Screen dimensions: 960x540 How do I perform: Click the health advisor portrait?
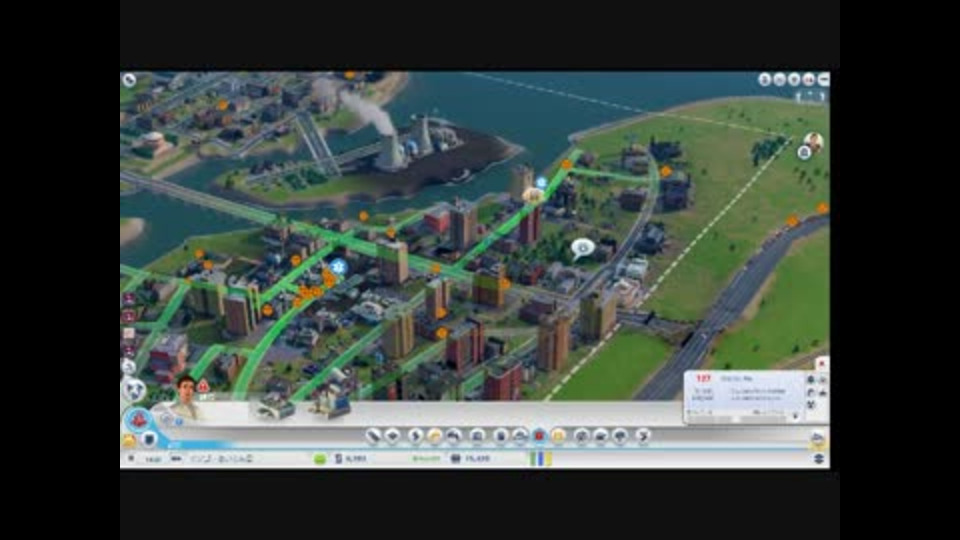186,396
